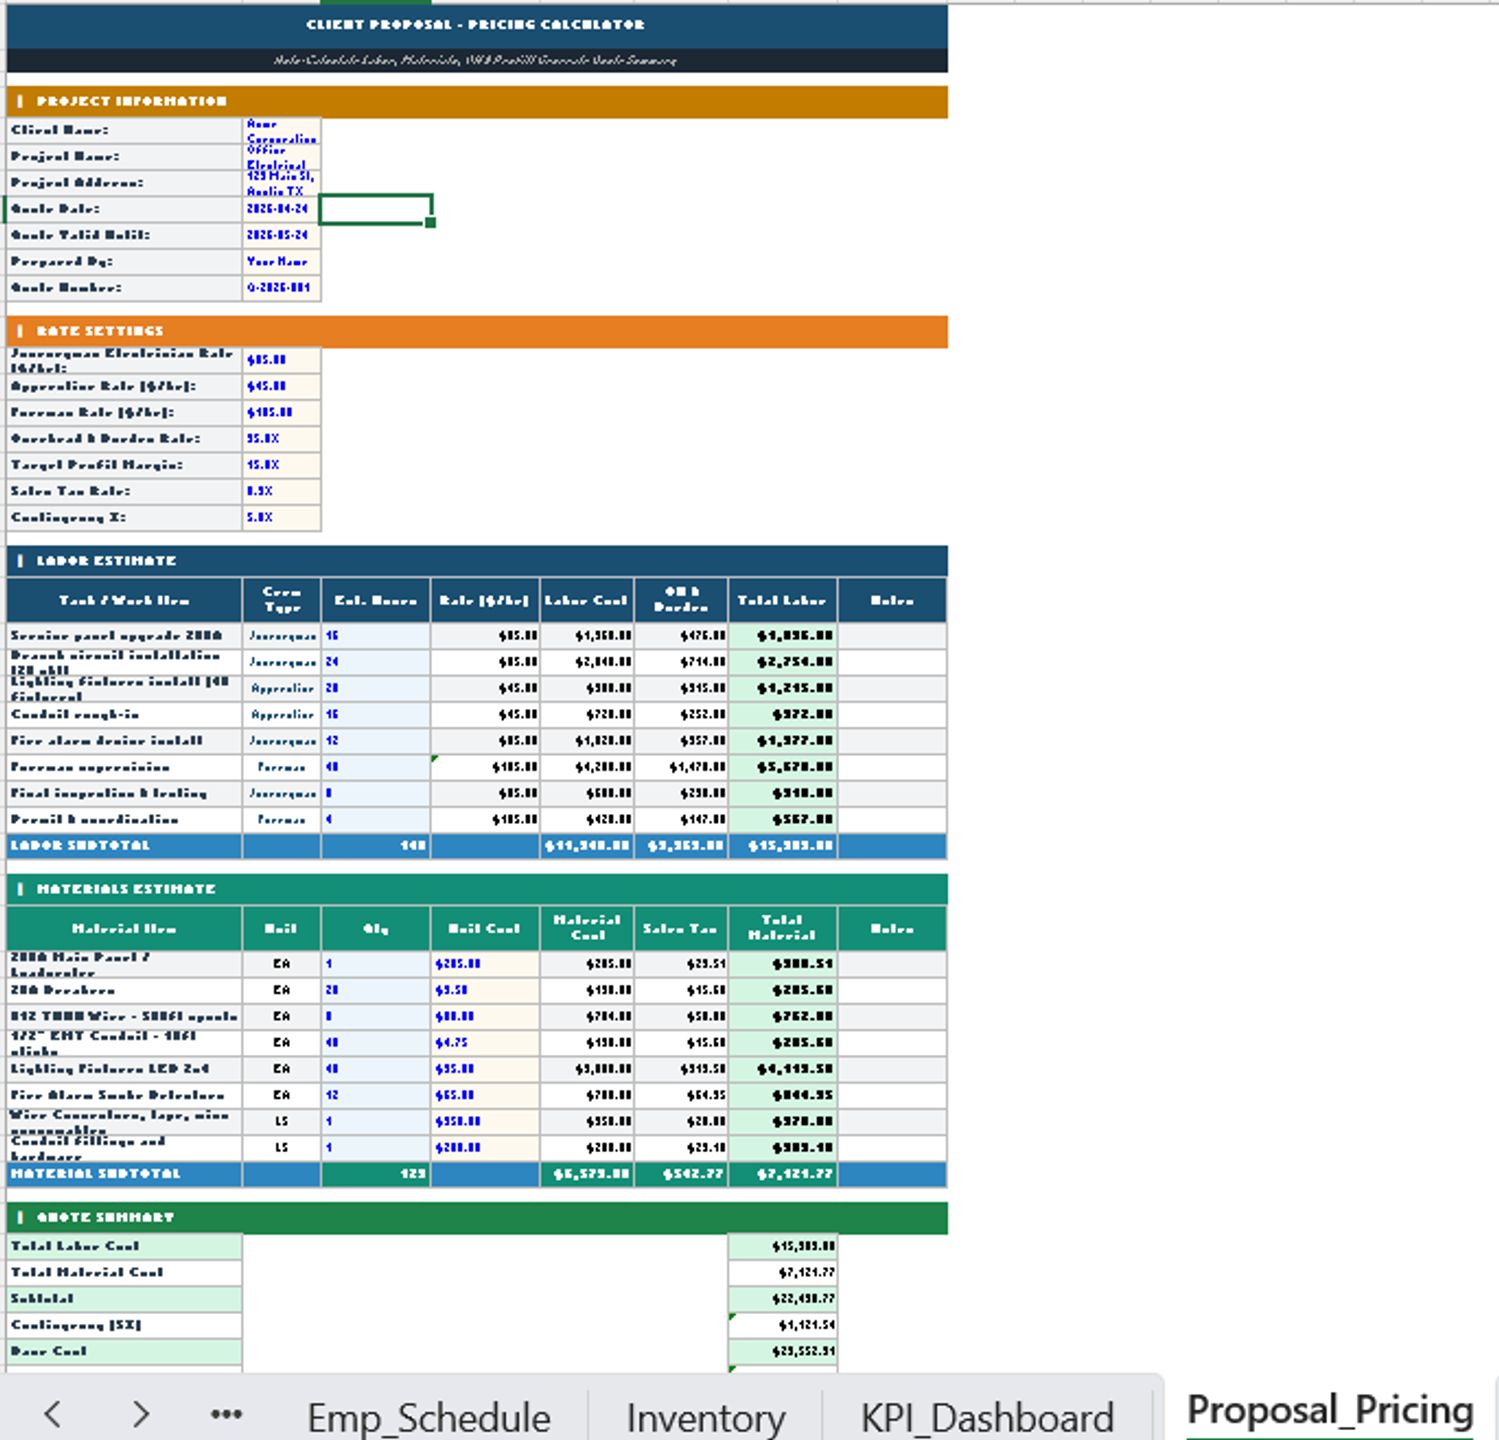Click the selected empty cell beside Quote Date

(376, 209)
